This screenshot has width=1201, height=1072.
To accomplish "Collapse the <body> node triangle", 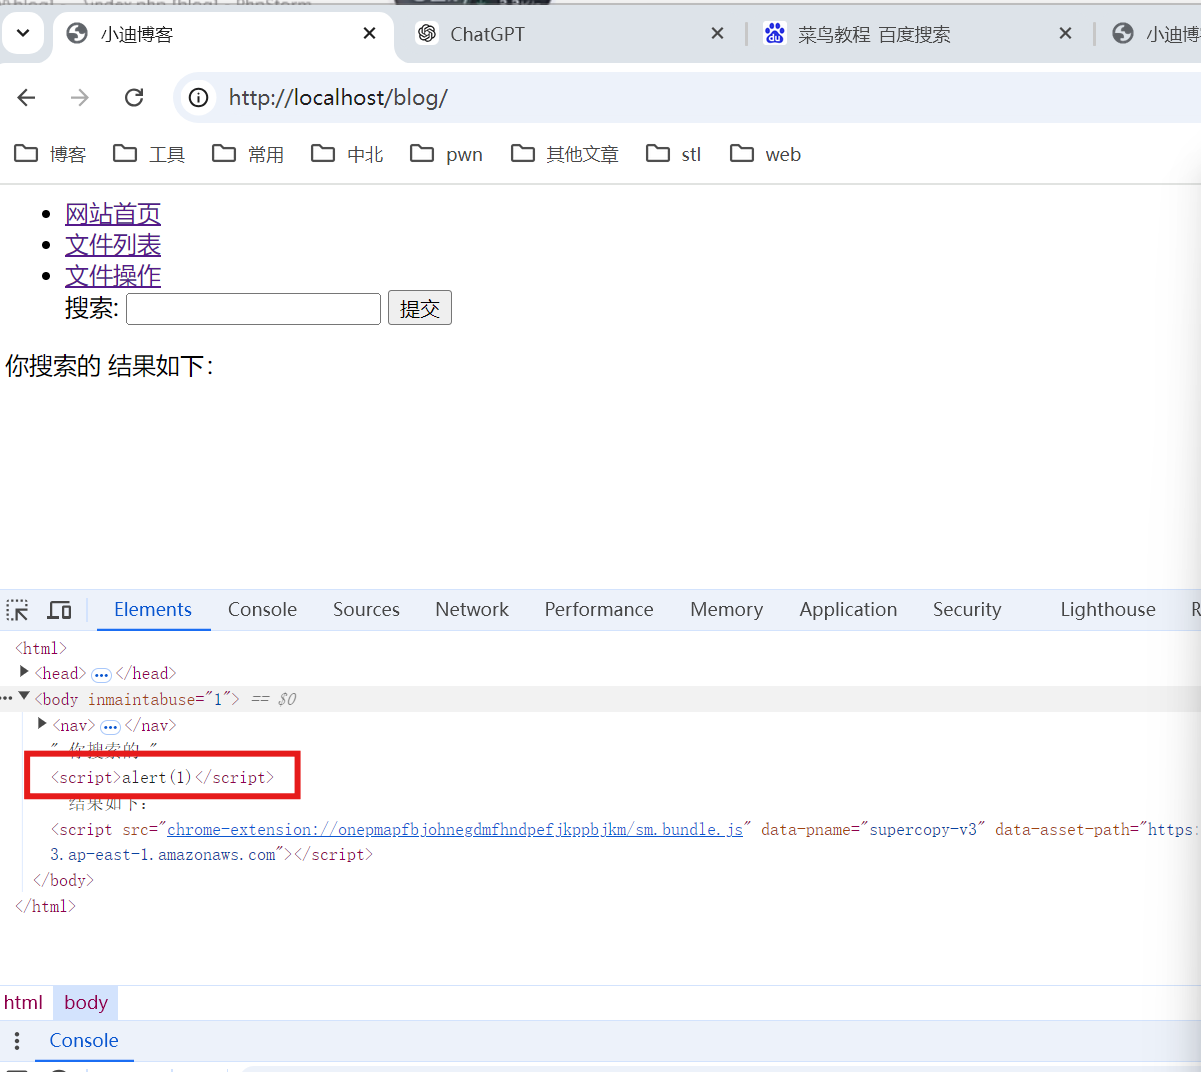I will 24,697.
